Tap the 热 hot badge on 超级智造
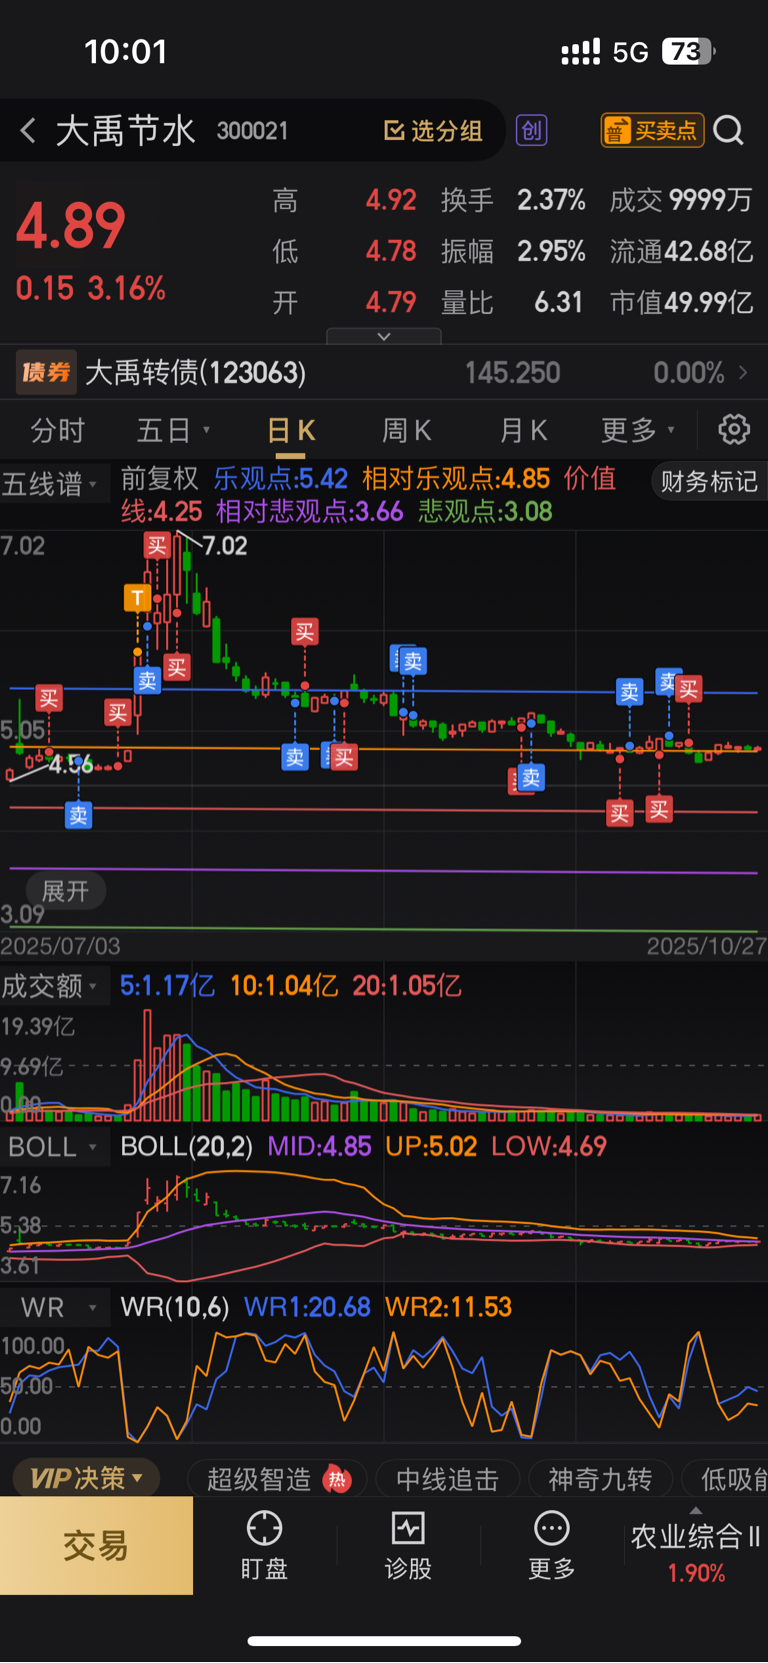768x1663 pixels. point(338,1480)
